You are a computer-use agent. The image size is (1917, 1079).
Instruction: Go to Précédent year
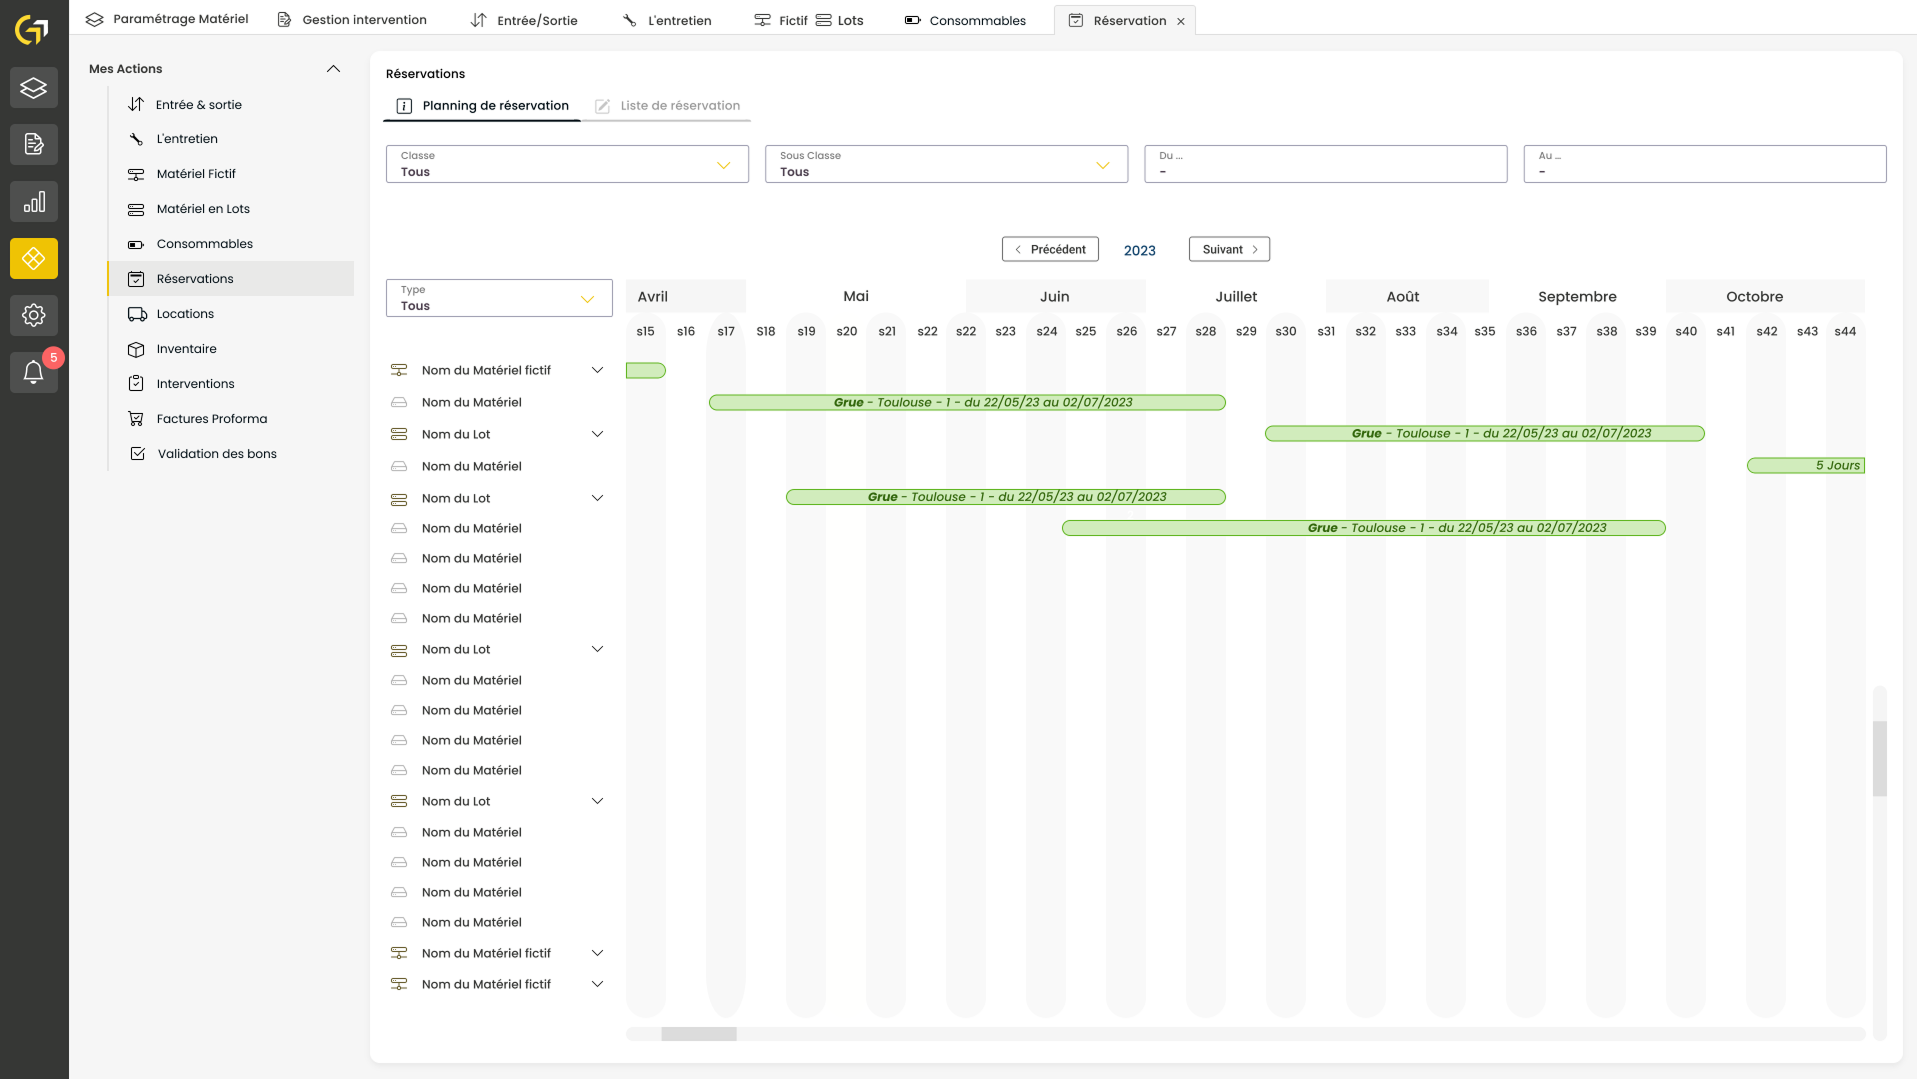click(x=1050, y=249)
